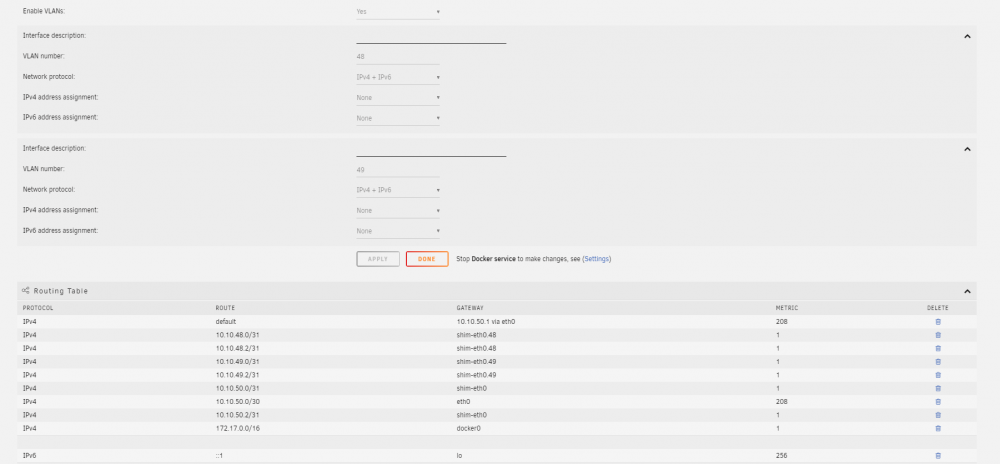Click the DELETE column header
The image size is (1000, 464).
pyautogui.click(x=938, y=308)
